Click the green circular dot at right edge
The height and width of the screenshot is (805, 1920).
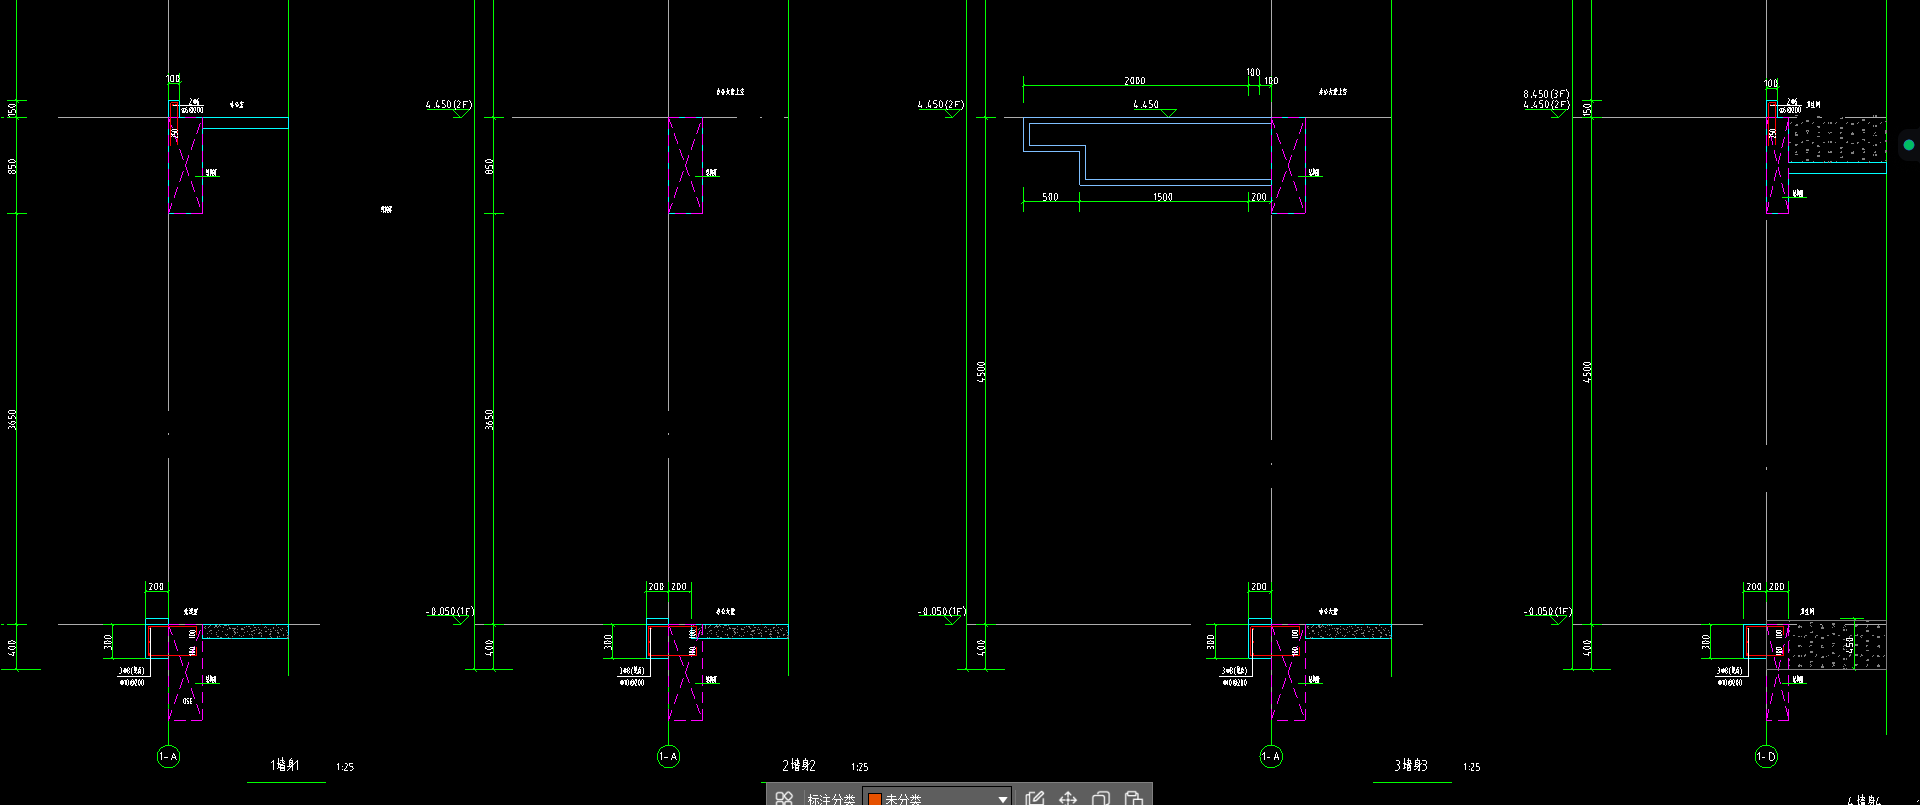[x=1909, y=145]
